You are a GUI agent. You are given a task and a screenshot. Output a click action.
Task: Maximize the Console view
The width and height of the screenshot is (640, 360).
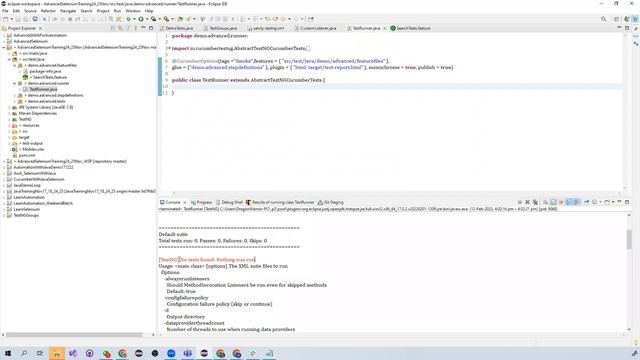pyautogui.click(x=627, y=202)
